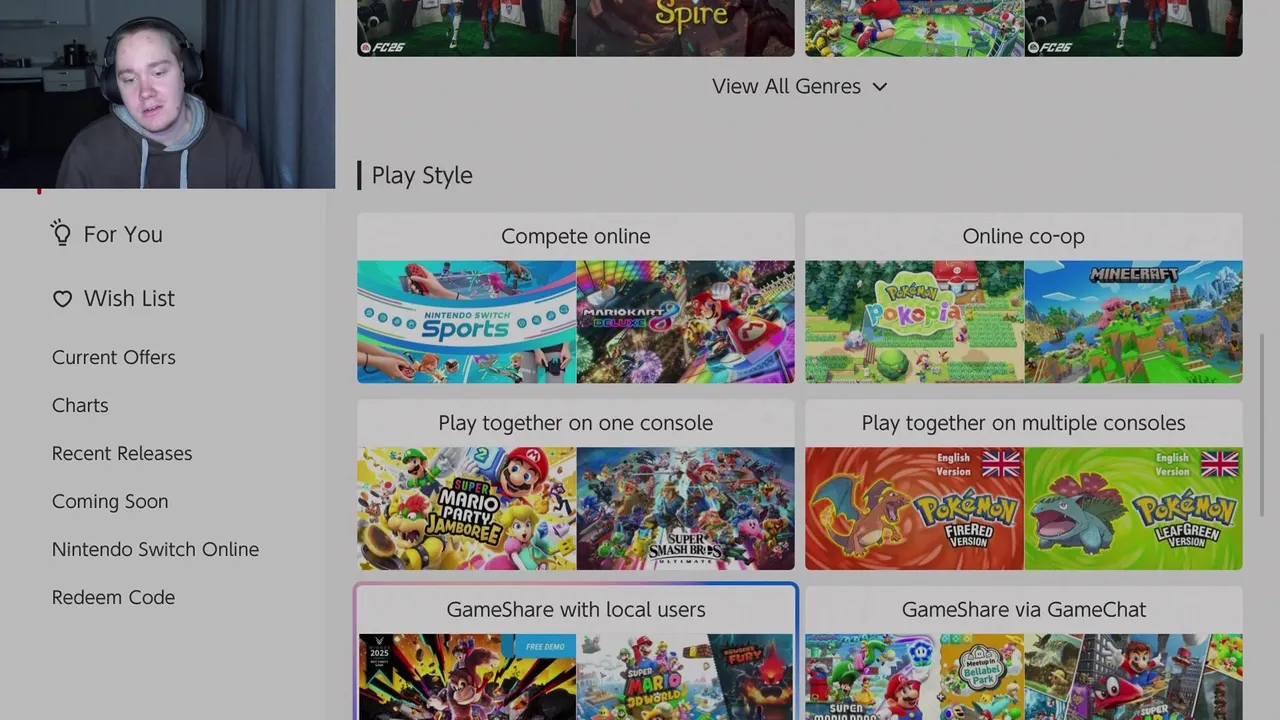Open GameShare with local users
The image size is (1280, 720).
tap(576, 653)
